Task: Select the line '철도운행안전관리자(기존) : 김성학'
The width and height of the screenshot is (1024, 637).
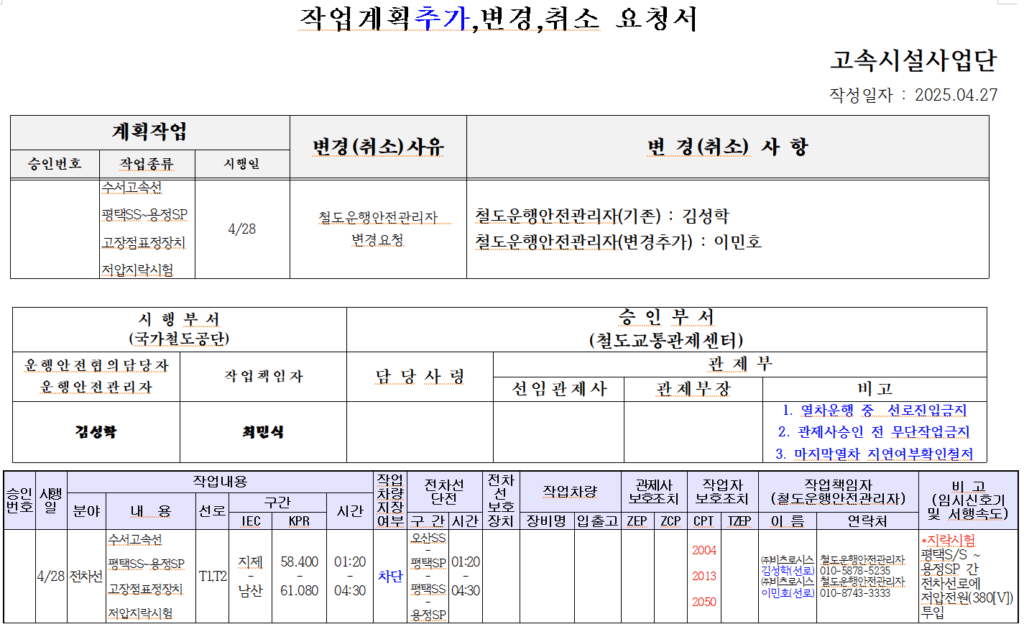Action: click(x=601, y=216)
